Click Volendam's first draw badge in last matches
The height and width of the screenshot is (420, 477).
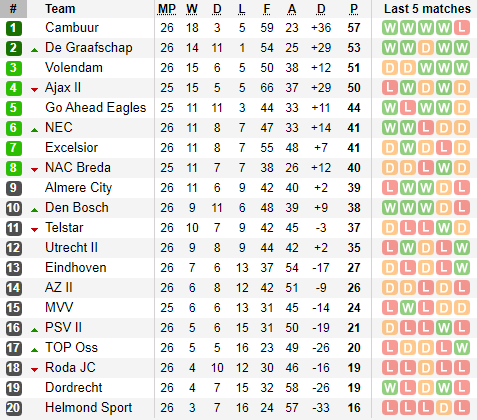390,68
